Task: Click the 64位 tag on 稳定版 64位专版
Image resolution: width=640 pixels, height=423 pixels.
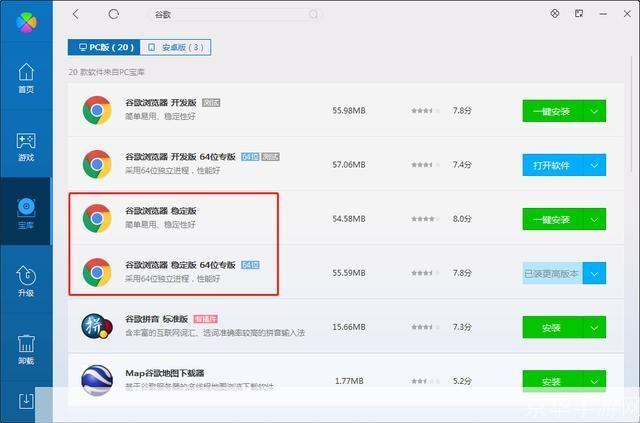Action: pyautogui.click(x=250, y=265)
